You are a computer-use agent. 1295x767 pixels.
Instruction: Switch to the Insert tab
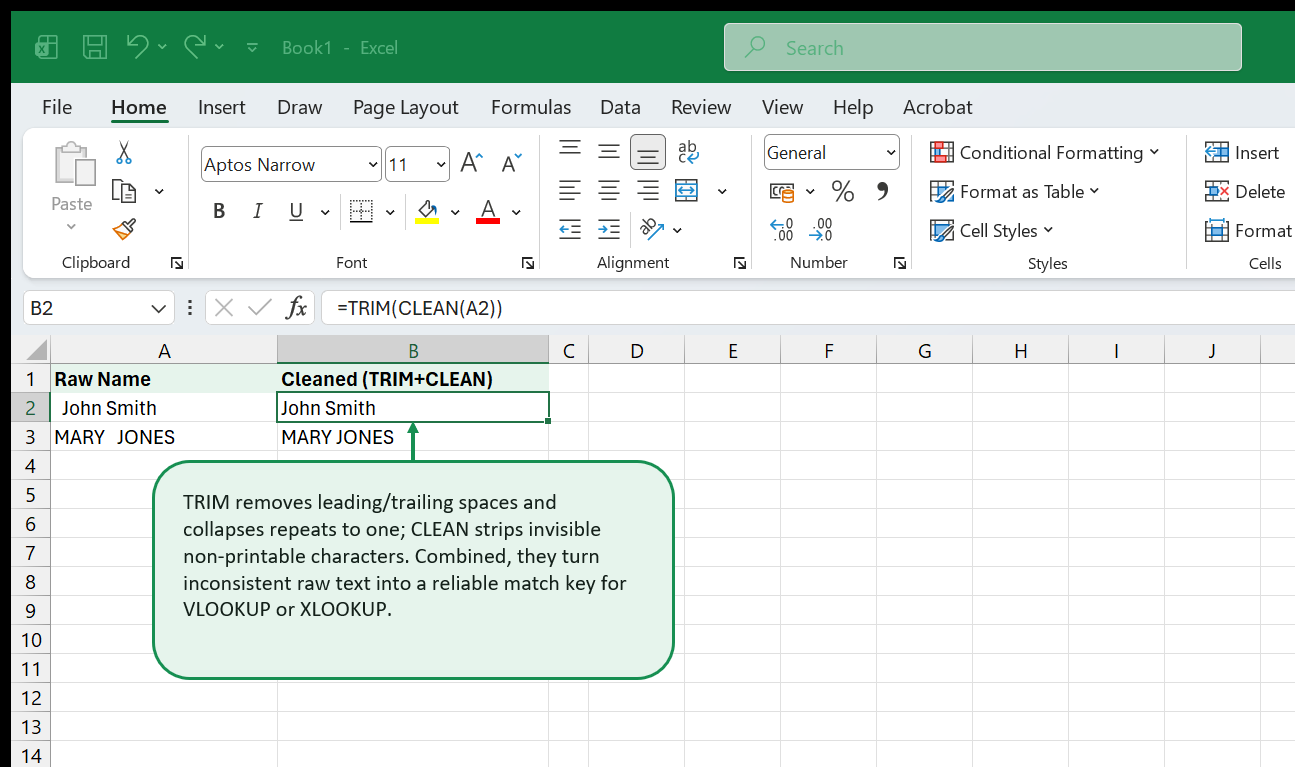click(222, 107)
